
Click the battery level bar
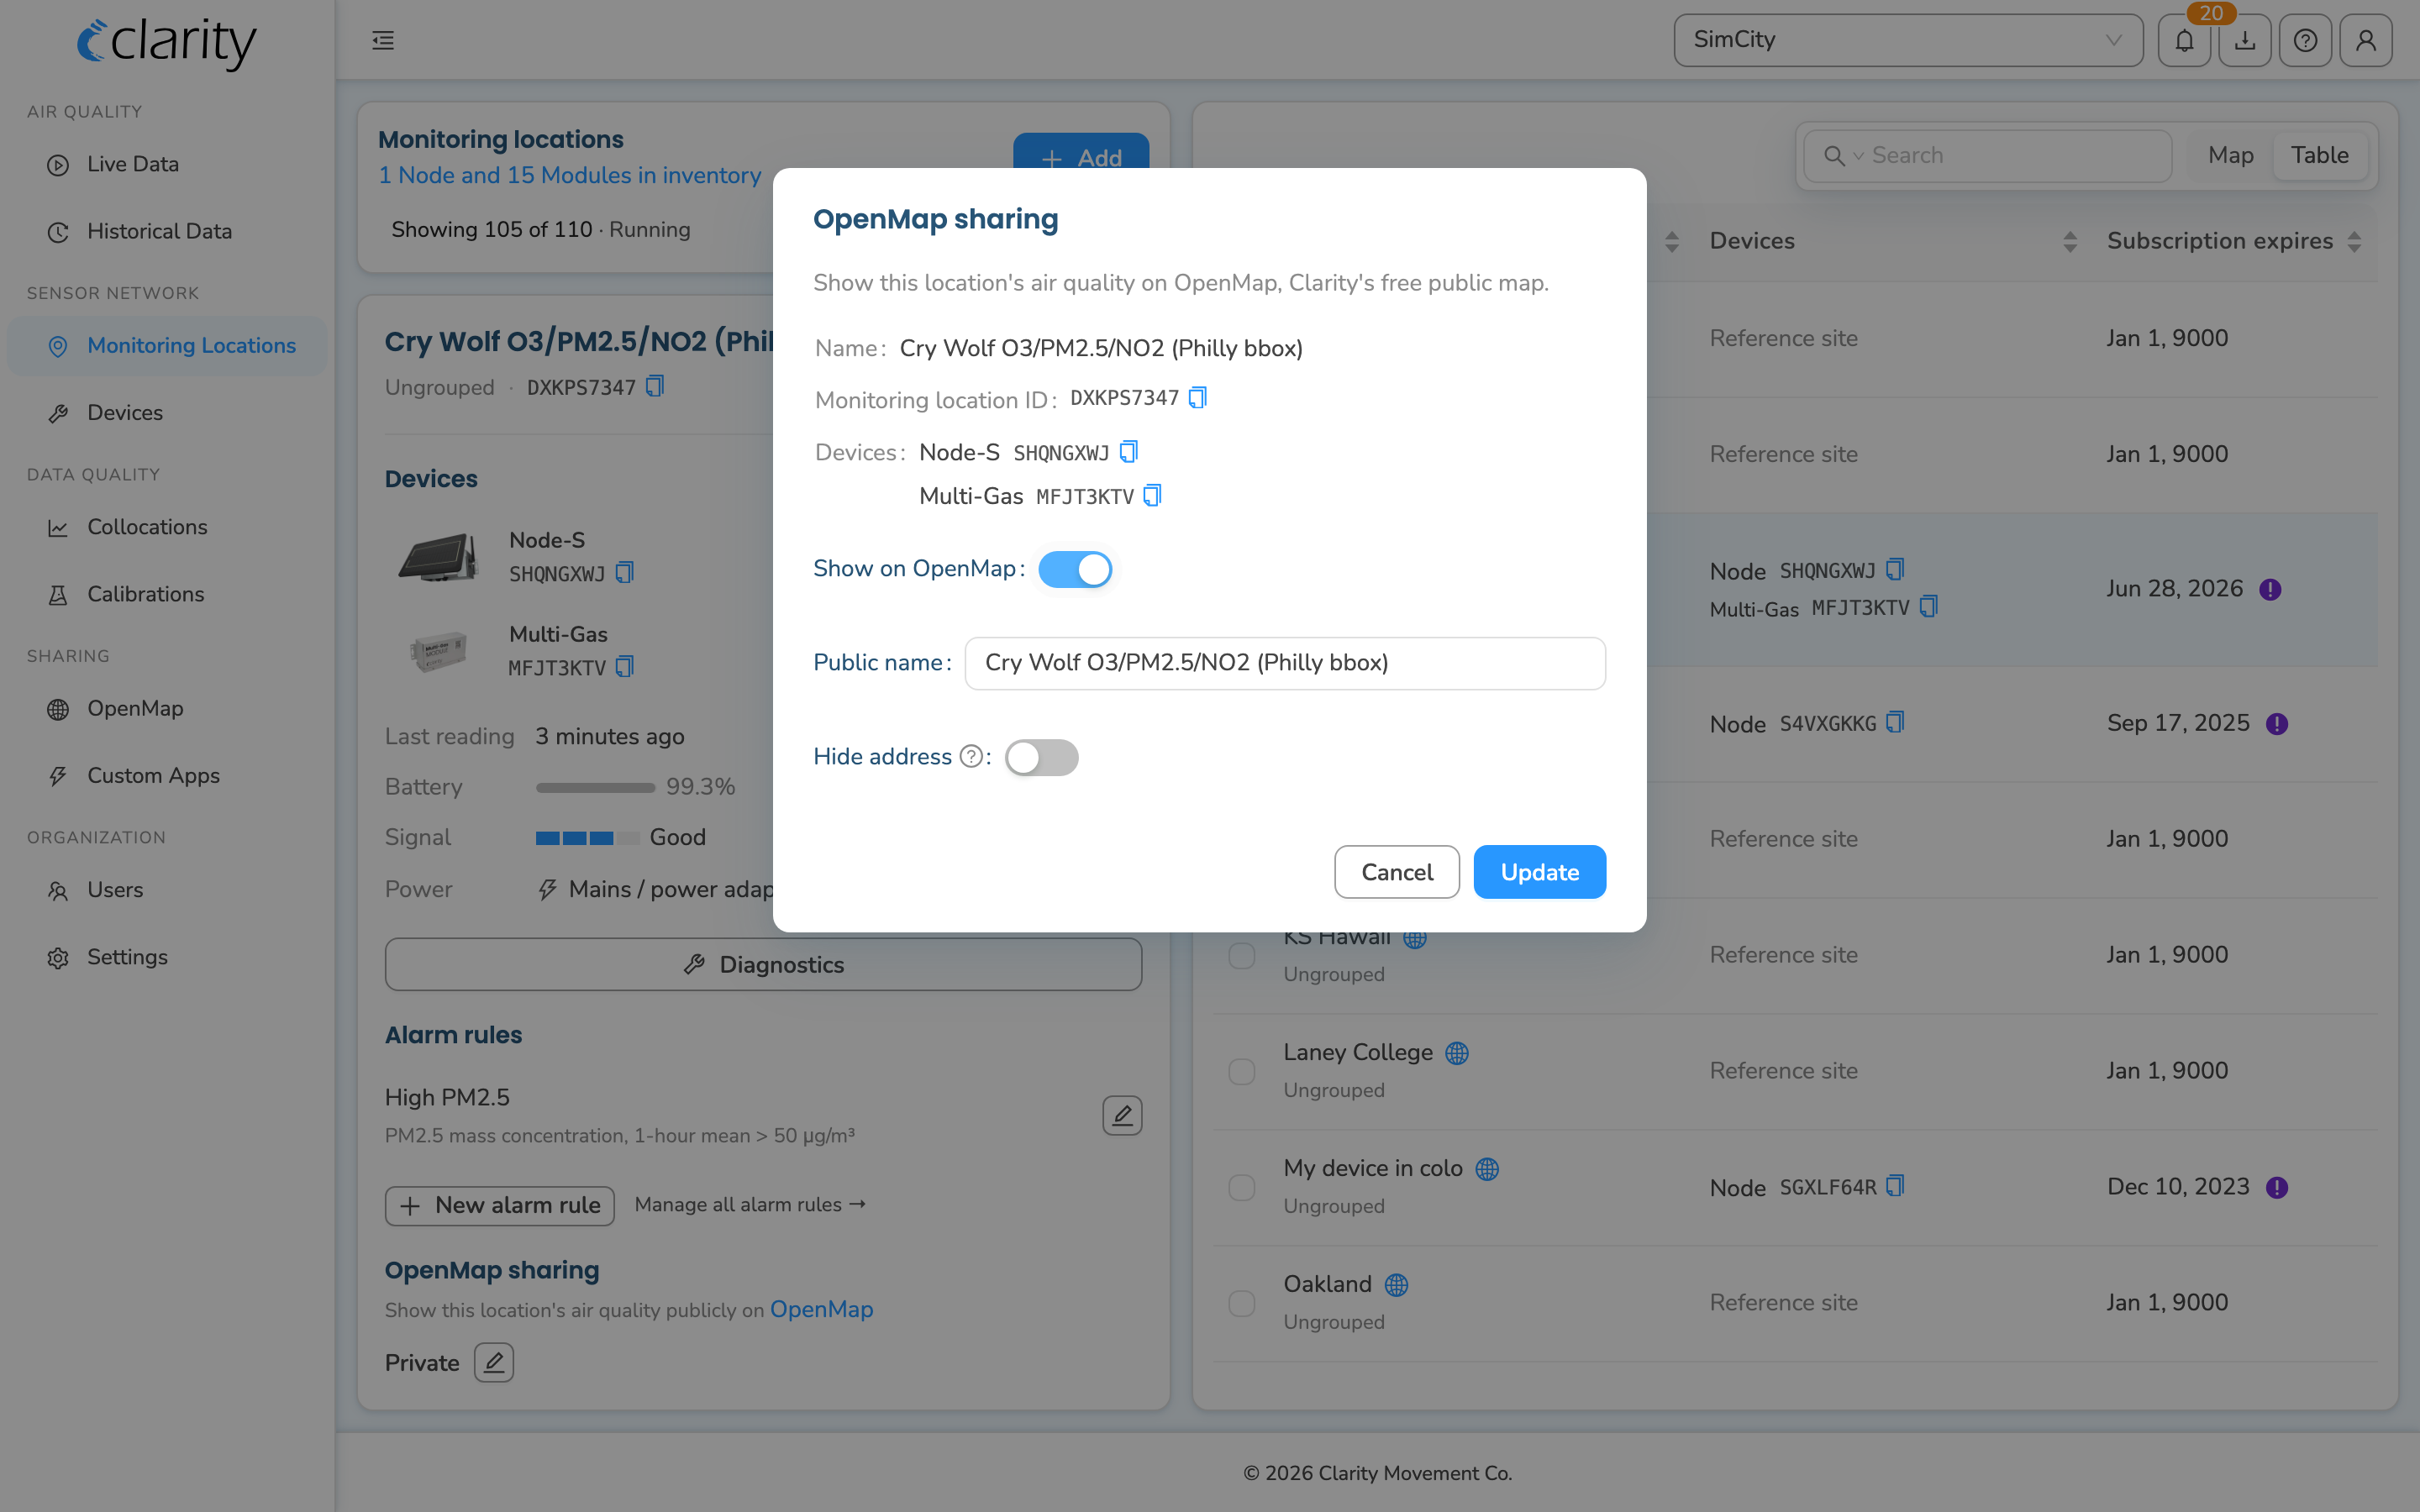595,787
